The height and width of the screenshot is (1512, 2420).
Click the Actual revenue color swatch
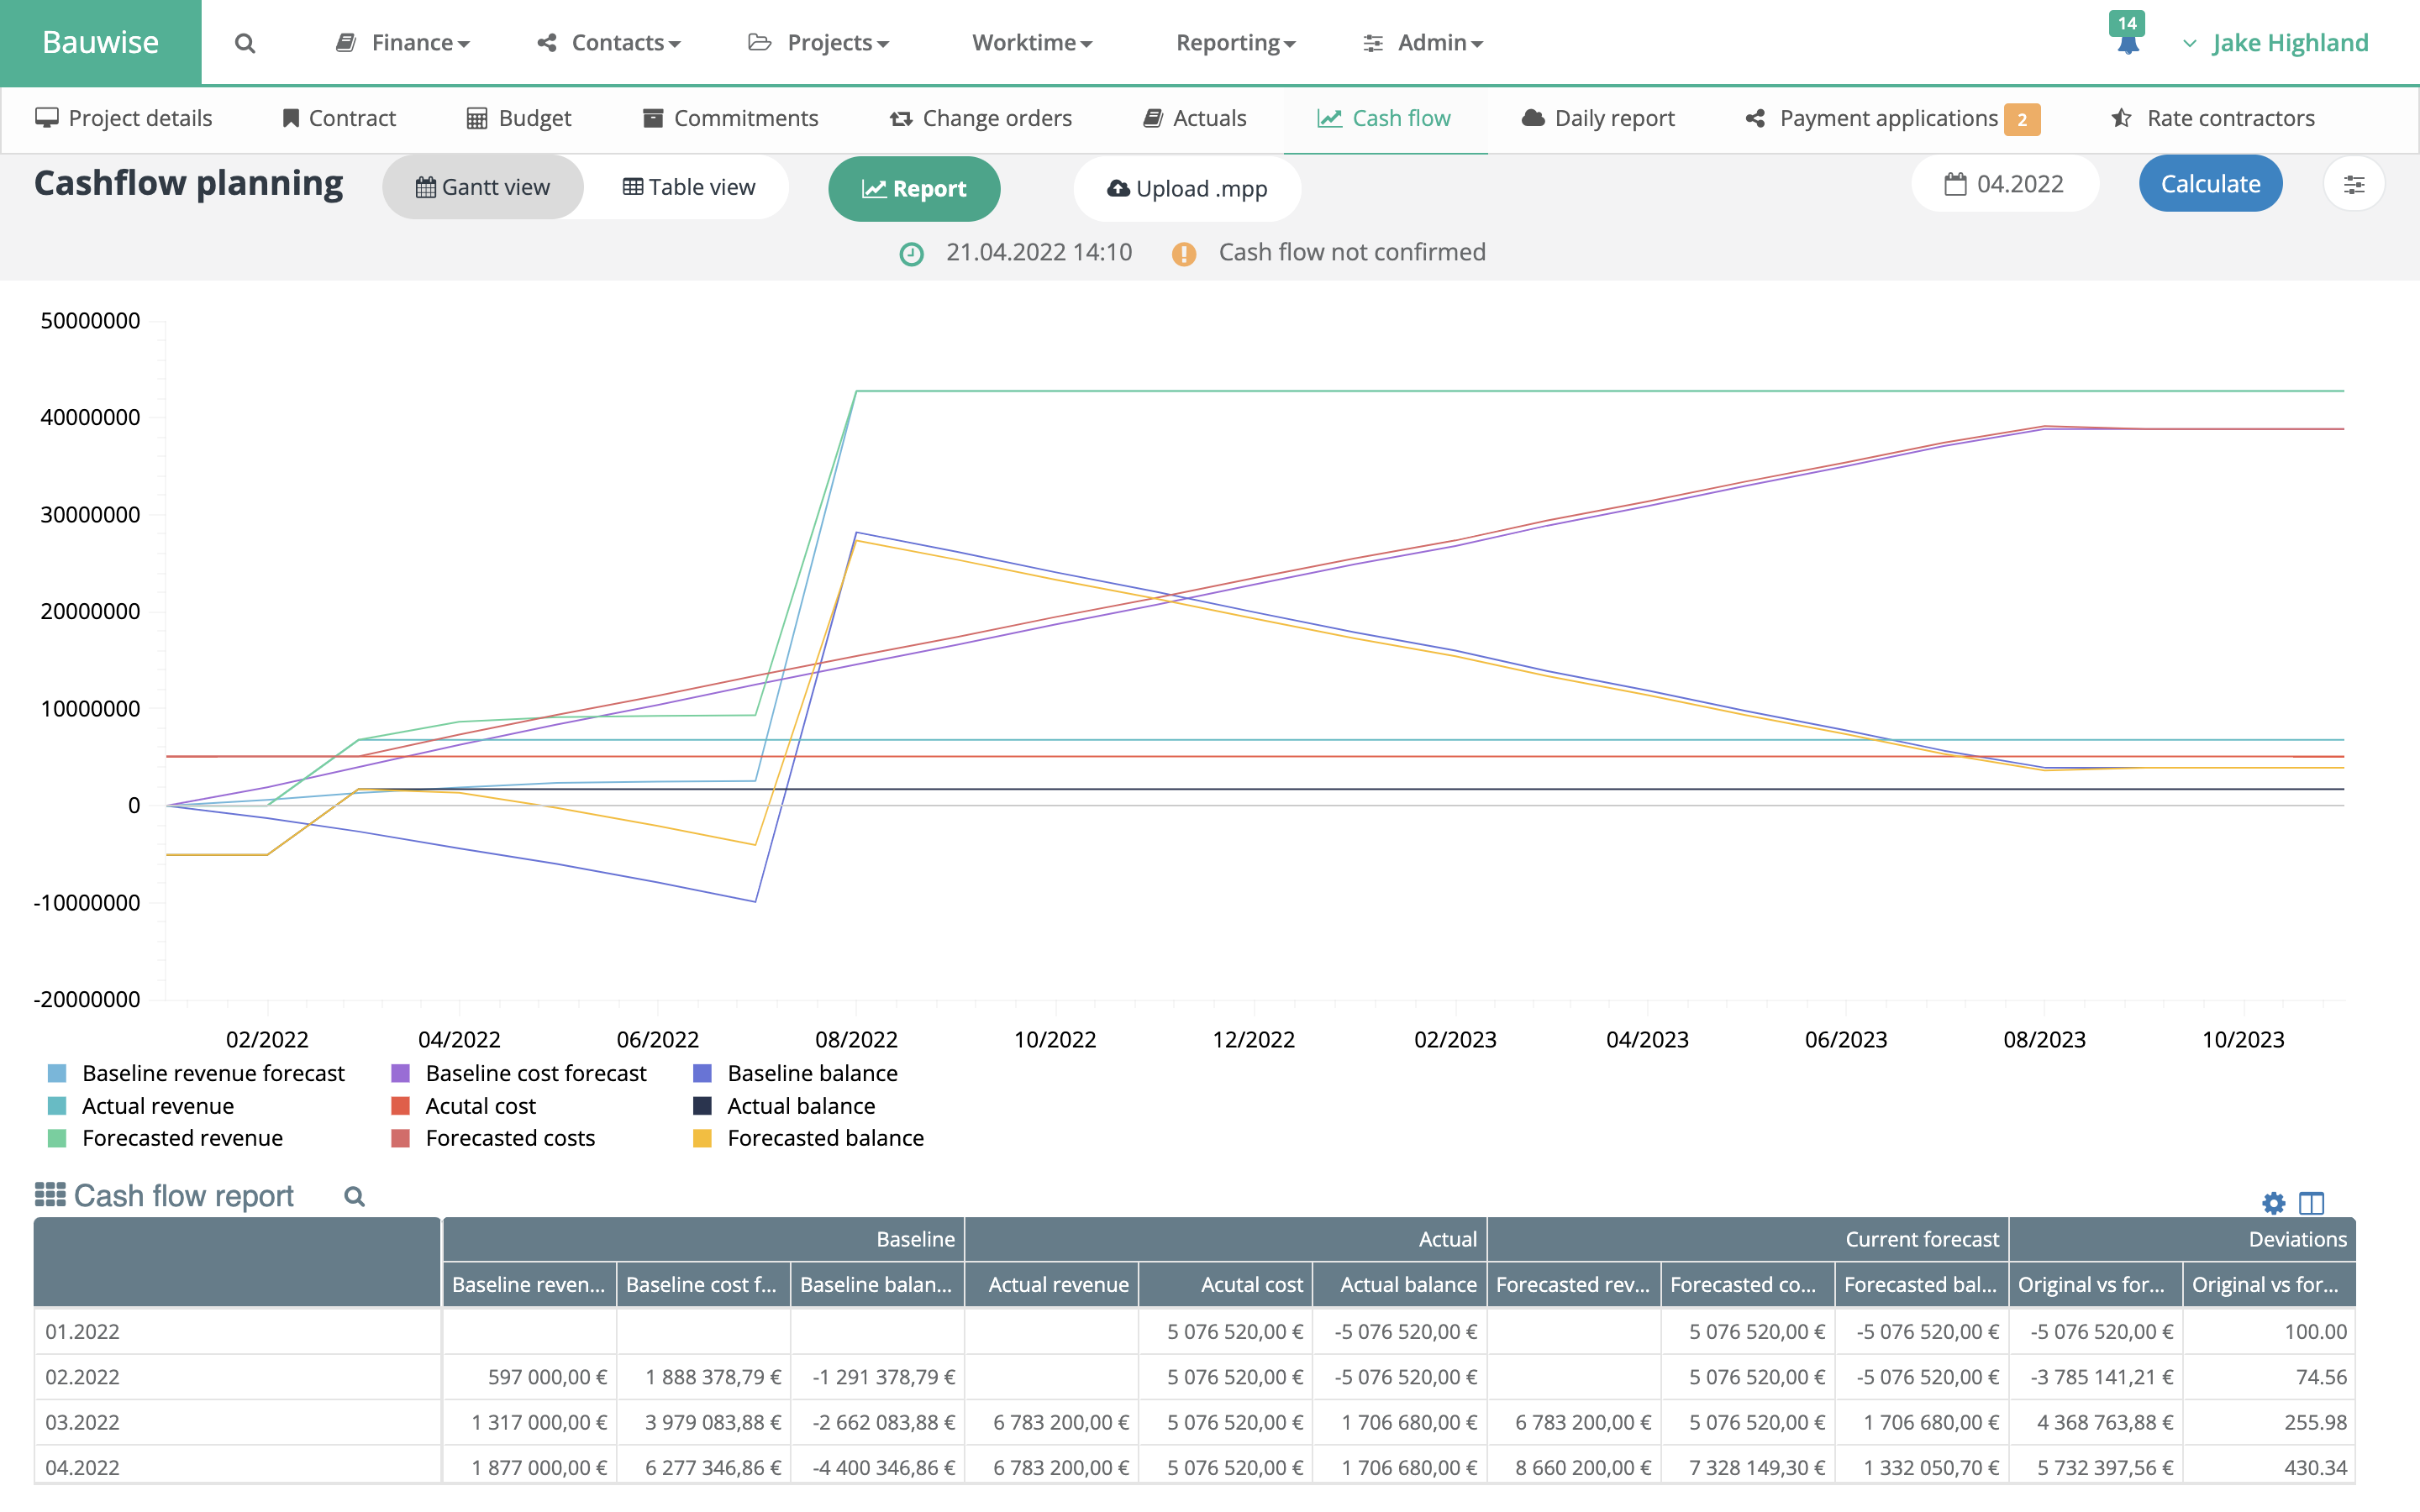[57, 1105]
